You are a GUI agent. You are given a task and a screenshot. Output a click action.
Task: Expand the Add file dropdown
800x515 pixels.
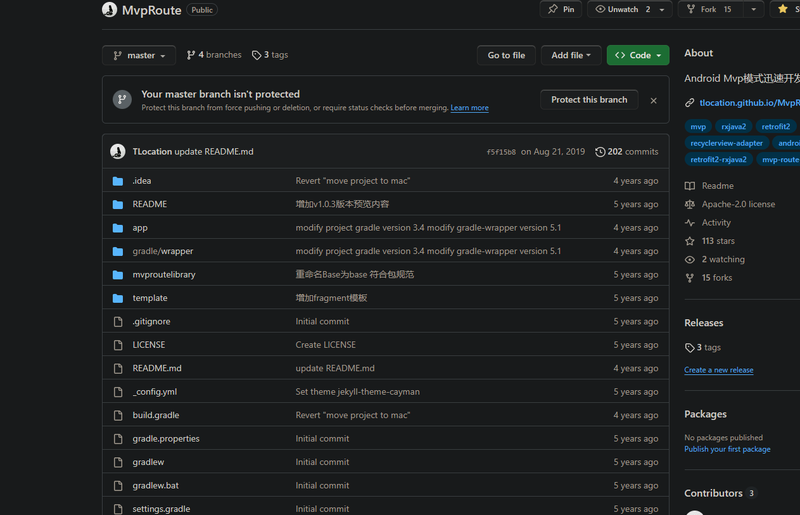[571, 55]
